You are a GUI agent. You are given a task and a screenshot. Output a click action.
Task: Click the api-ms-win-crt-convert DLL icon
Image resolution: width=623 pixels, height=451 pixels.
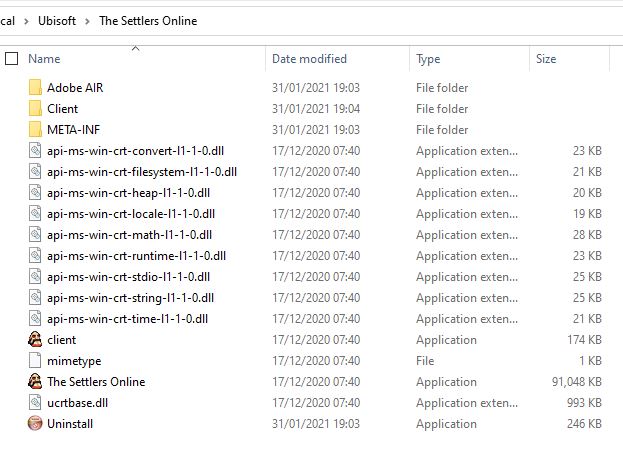tap(36, 151)
